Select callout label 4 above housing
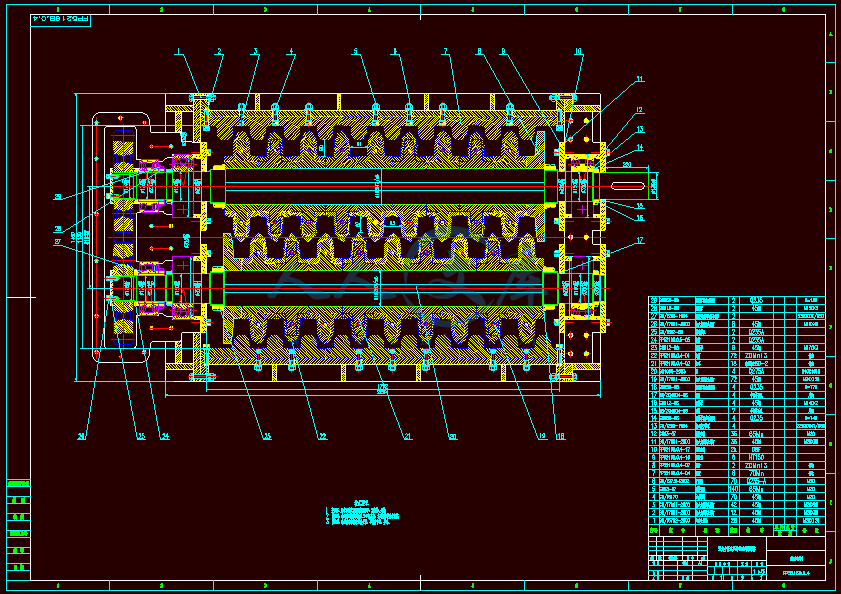The height and width of the screenshot is (594, 841). [291, 52]
